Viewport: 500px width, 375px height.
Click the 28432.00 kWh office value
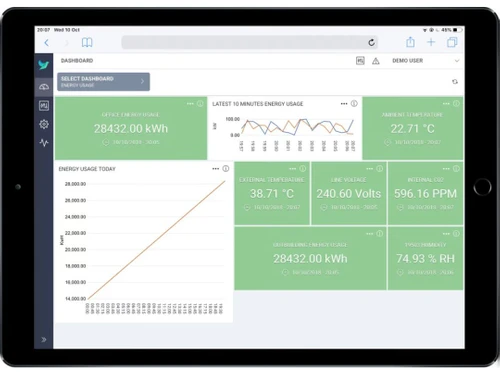(x=131, y=129)
